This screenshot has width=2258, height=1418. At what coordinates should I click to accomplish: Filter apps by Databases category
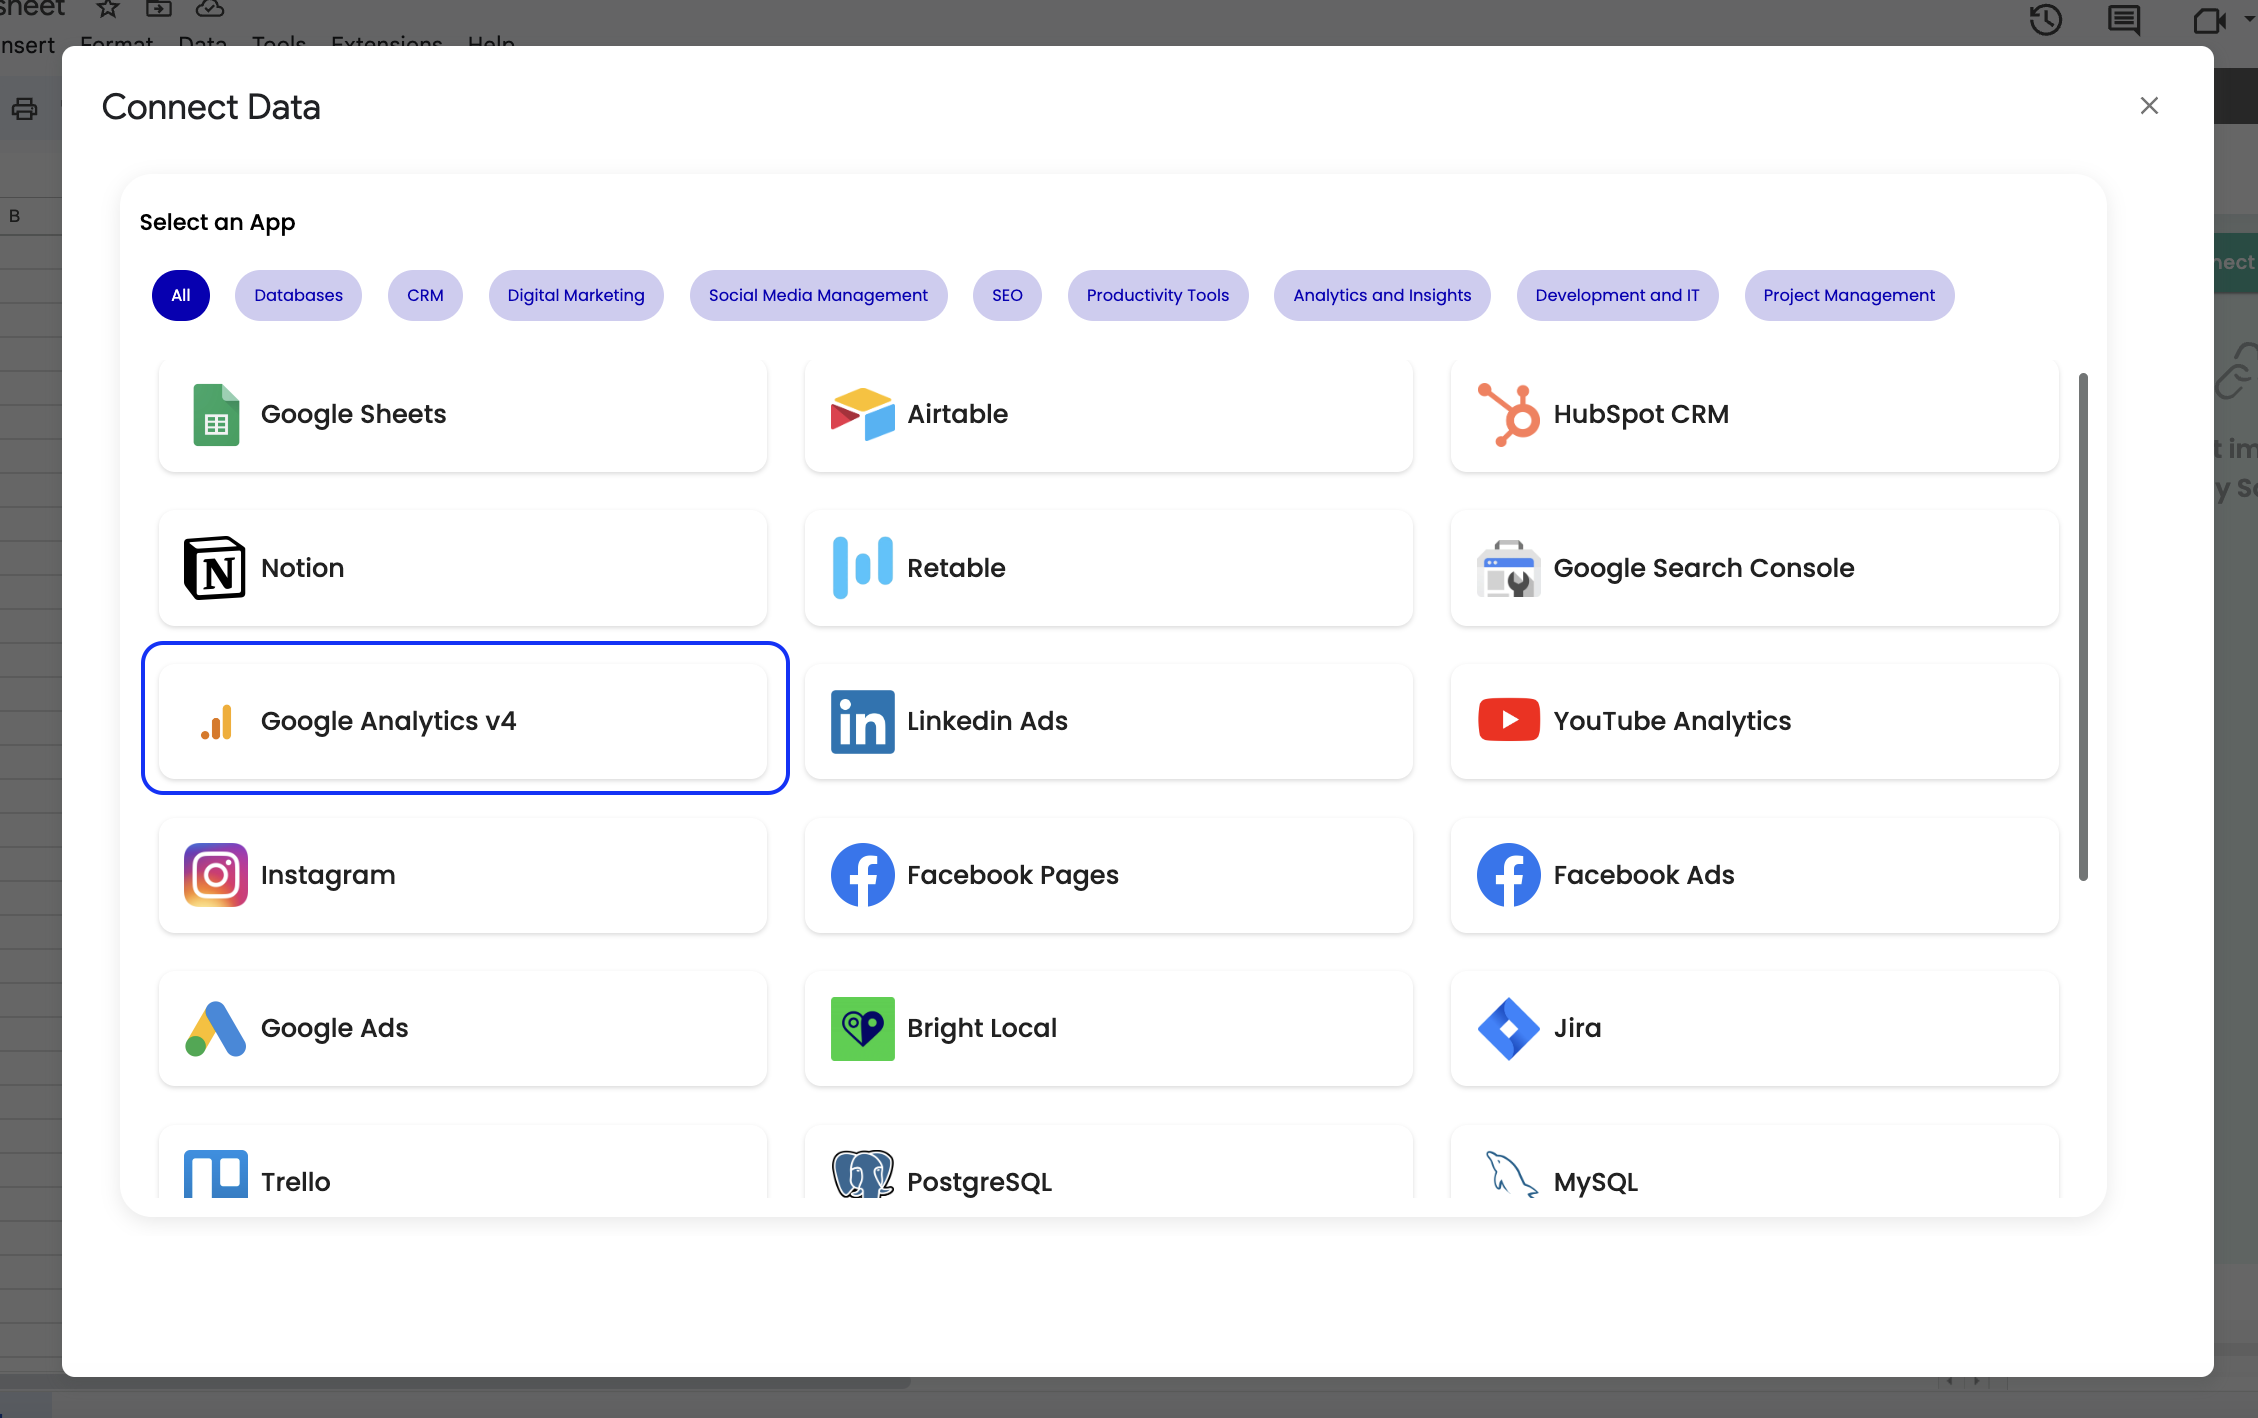pos(298,295)
